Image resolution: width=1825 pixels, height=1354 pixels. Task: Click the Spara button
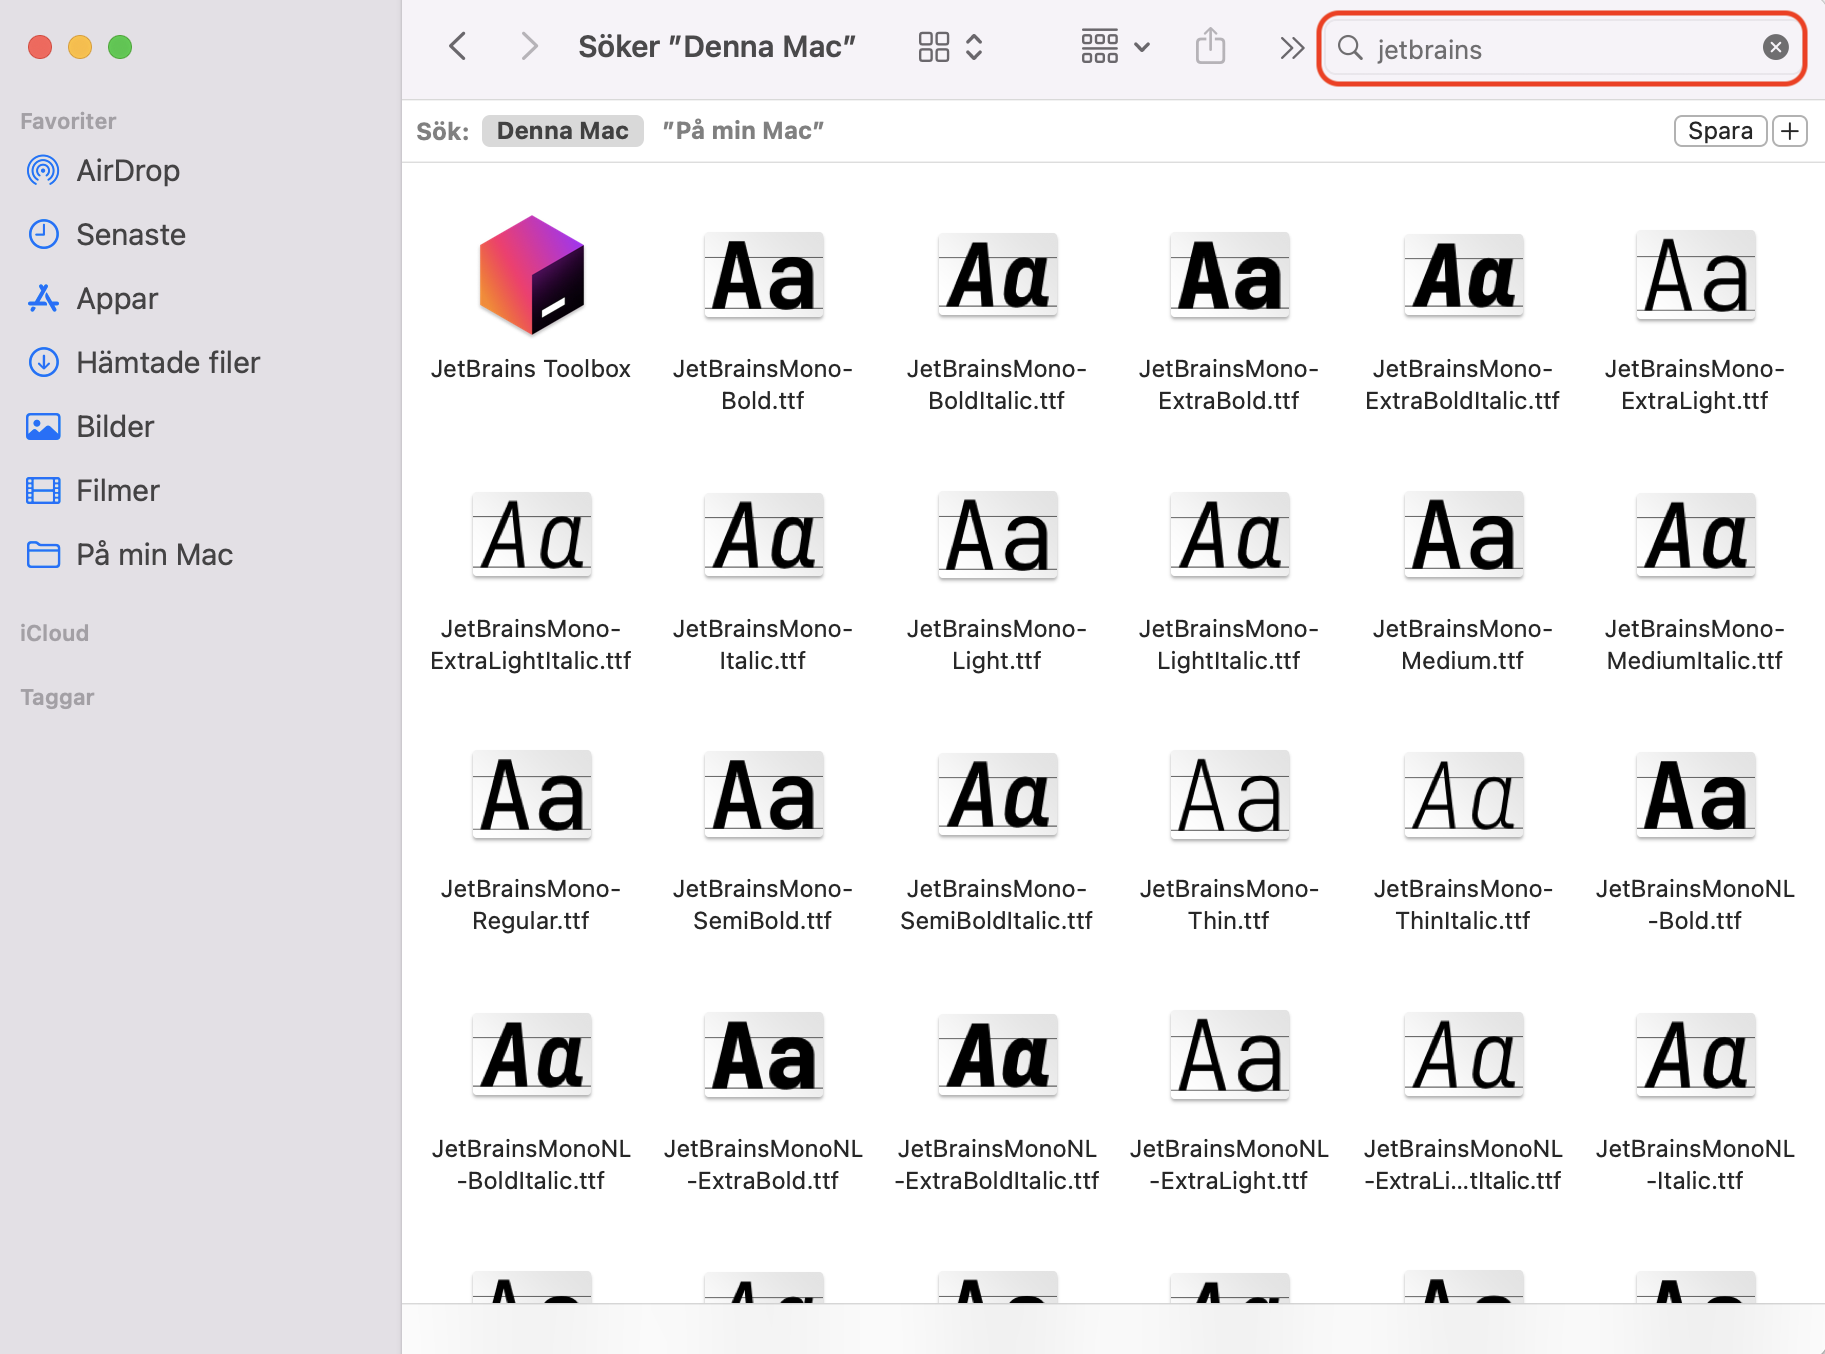1720,131
